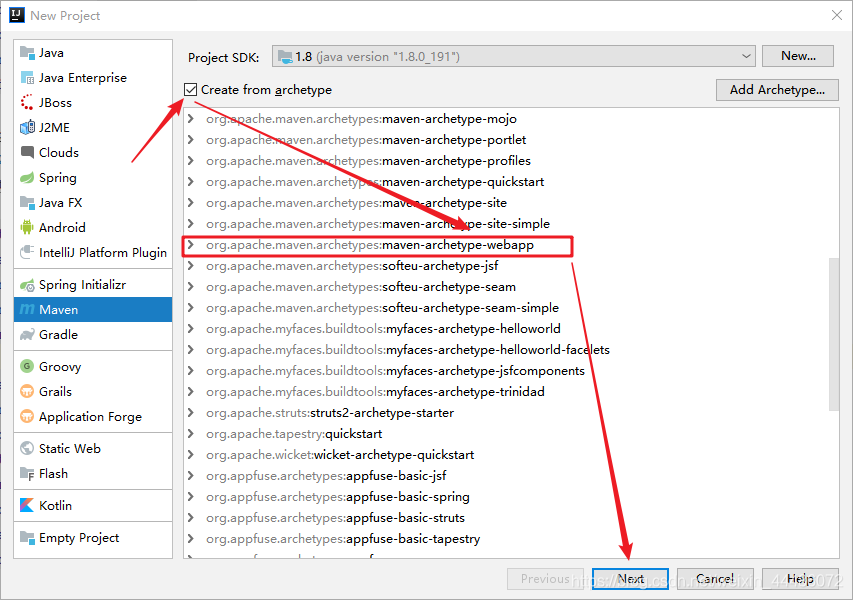Click the Grails orange icon
The width and height of the screenshot is (853, 600).
pos(27,392)
